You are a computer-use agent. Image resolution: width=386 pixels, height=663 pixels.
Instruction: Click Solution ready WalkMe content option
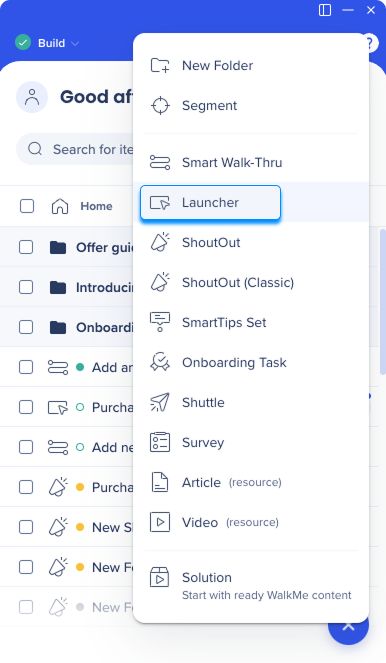coord(251,586)
